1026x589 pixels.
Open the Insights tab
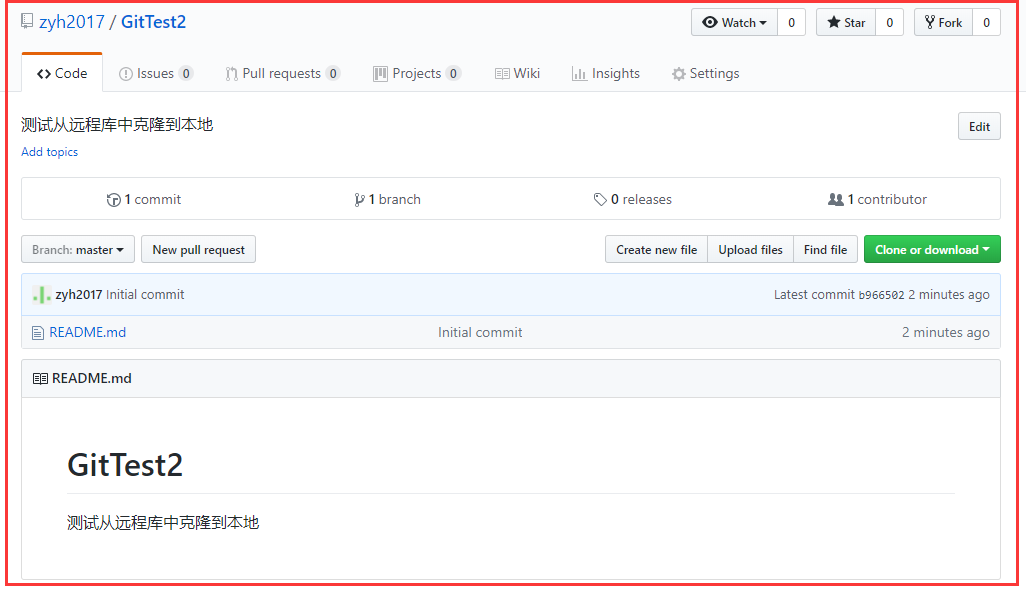[x=606, y=73]
